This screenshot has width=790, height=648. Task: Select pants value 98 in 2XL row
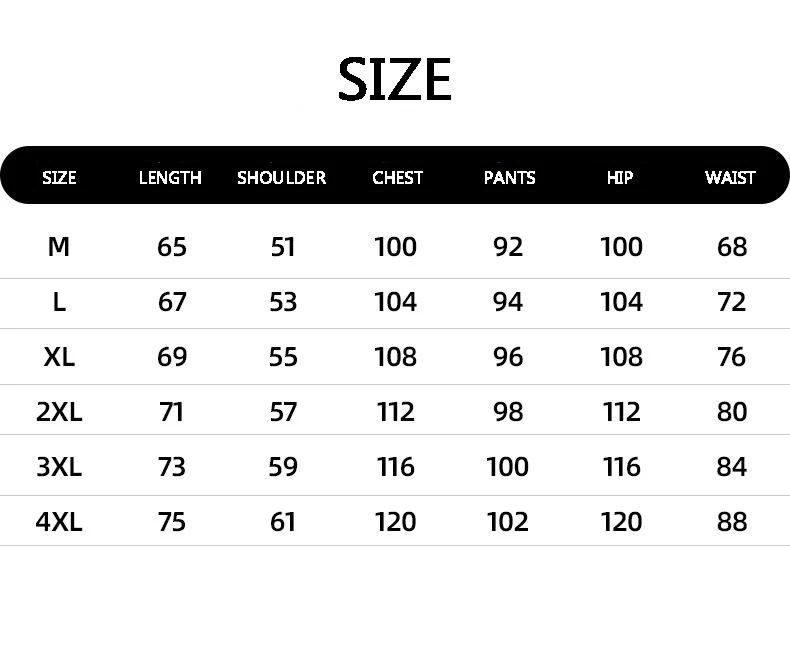pos(508,411)
